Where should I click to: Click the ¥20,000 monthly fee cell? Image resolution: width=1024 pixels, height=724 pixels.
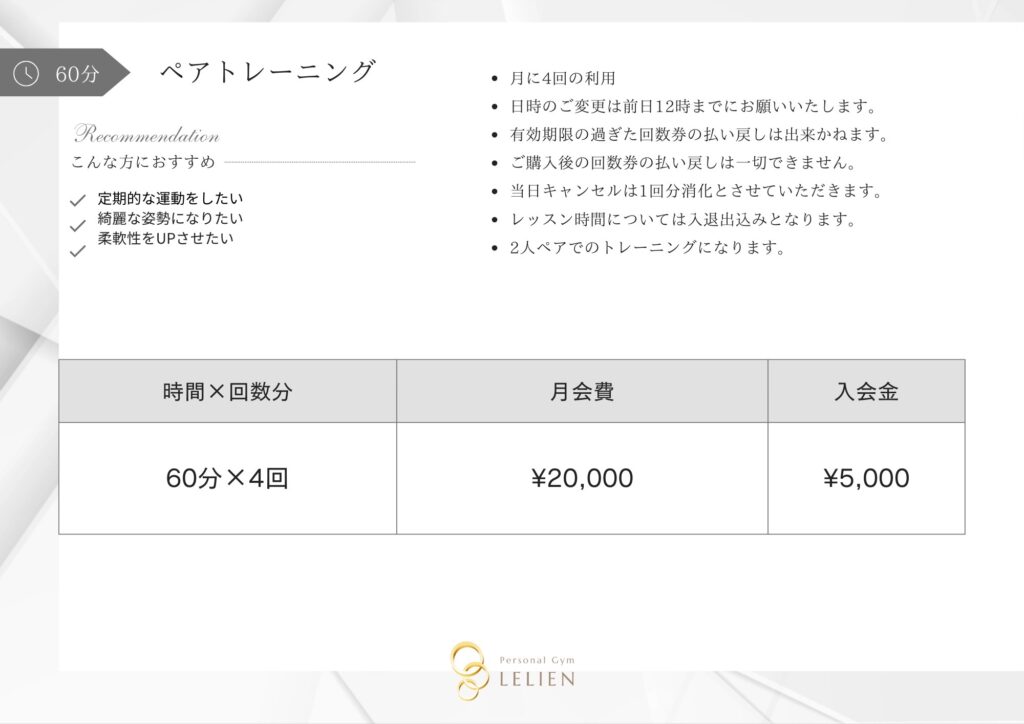pos(582,478)
